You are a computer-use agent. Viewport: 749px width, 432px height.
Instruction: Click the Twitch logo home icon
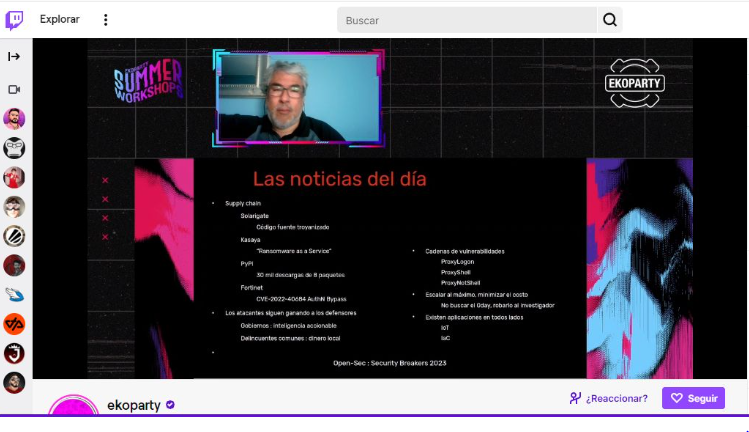click(x=14, y=20)
